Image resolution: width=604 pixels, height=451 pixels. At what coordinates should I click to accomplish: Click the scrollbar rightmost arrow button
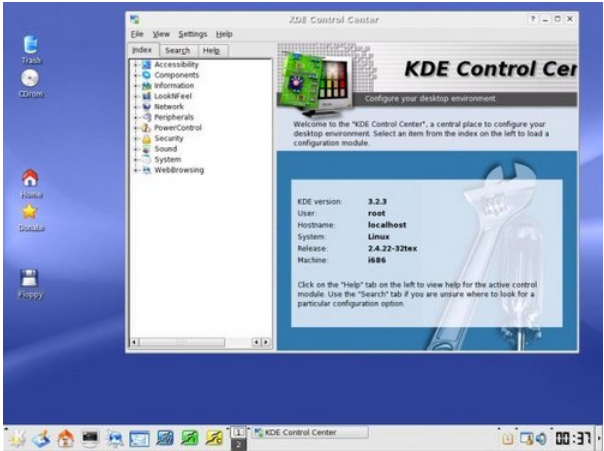point(266,342)
